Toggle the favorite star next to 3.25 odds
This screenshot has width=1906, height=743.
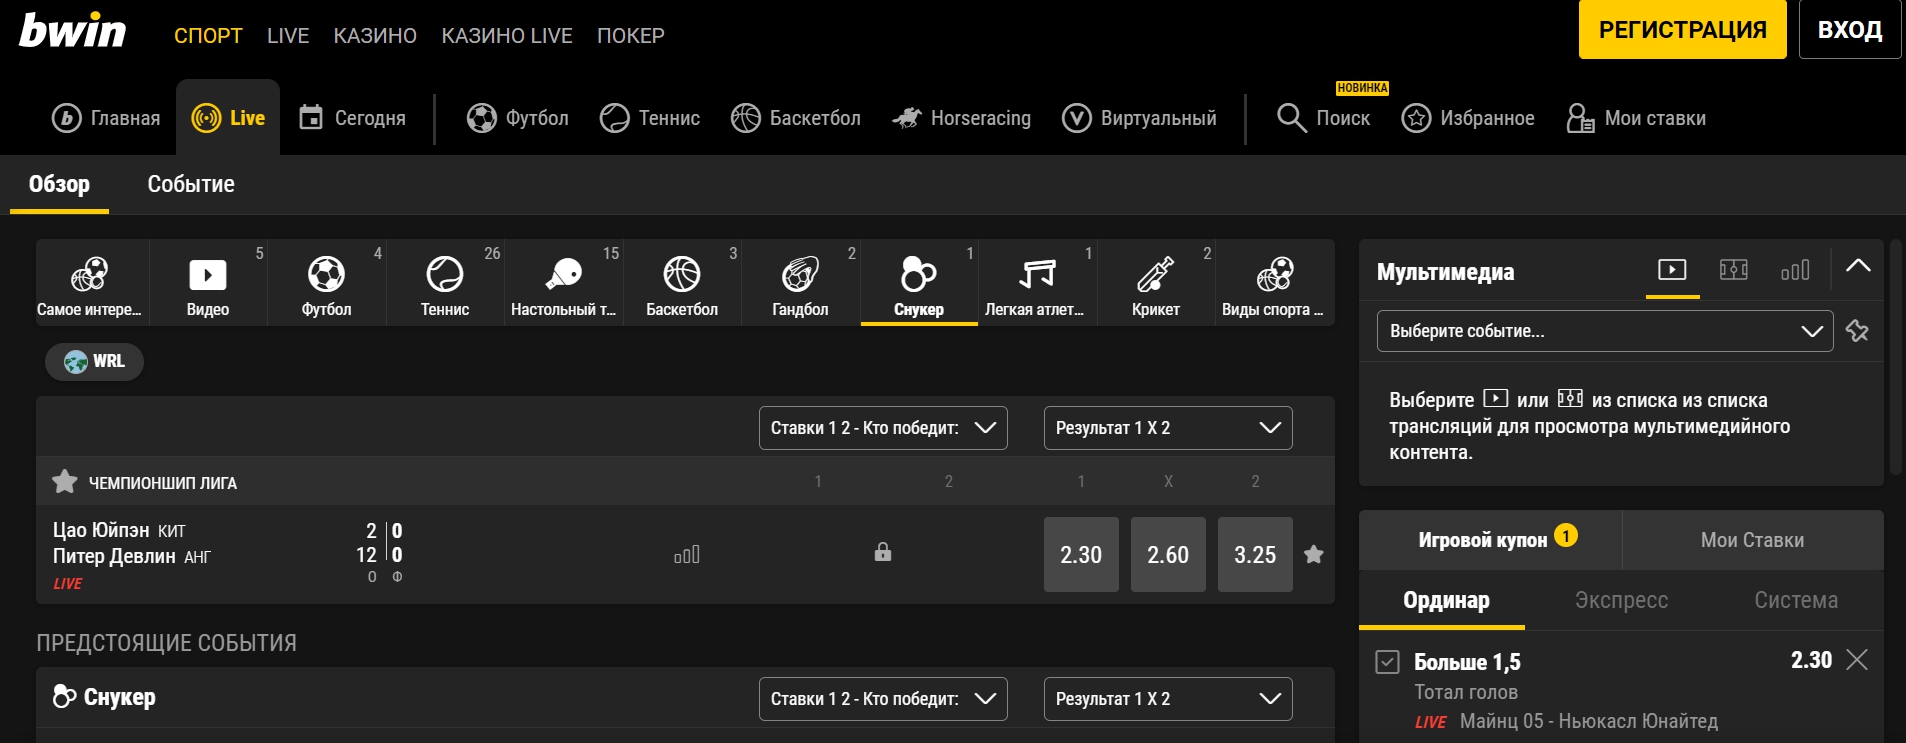(1315, 553)
